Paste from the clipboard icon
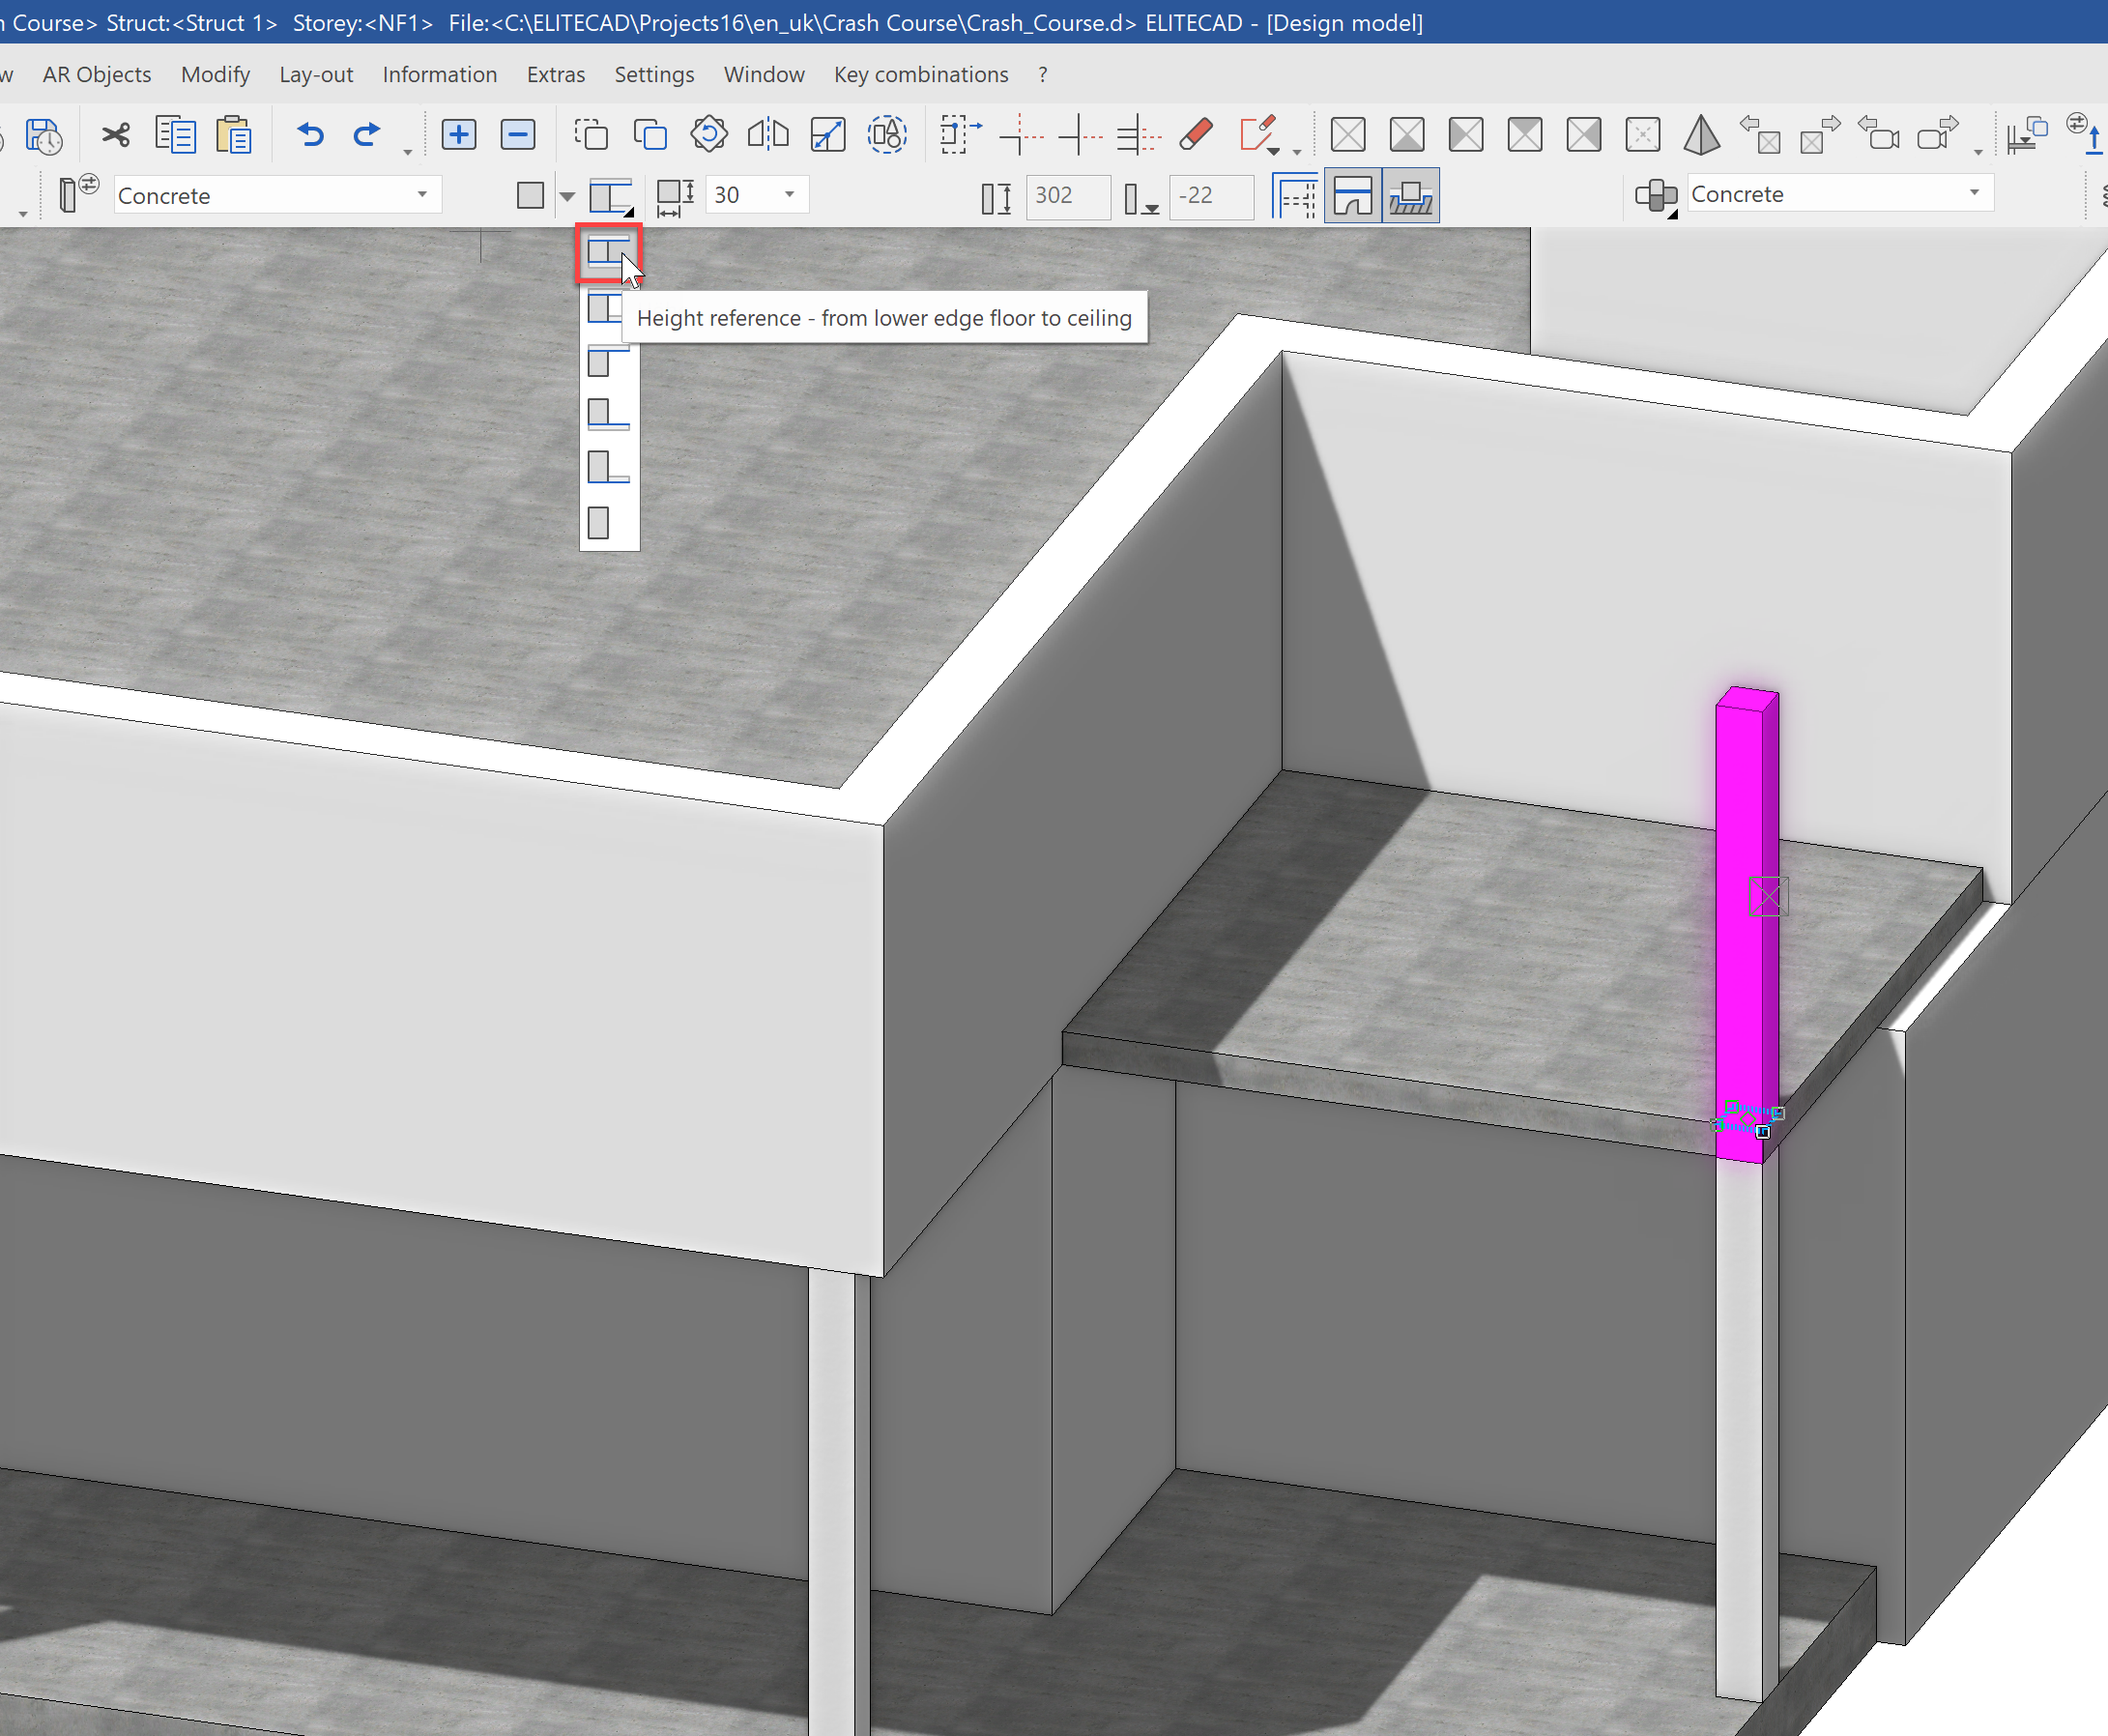The image size is (2108, 1736). coord(233,135)
